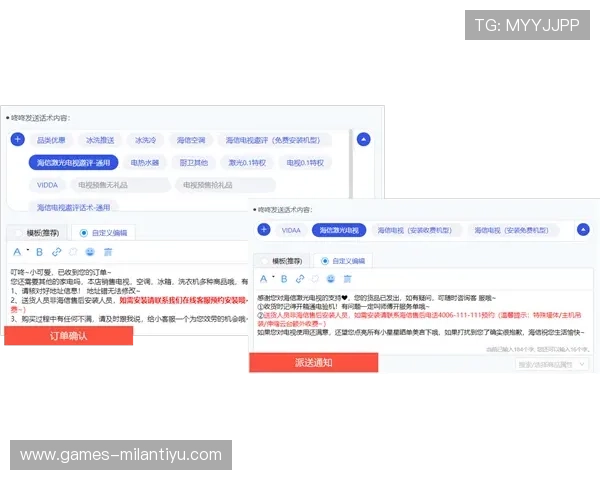Screen dimensions: 600x480
Task: Insert link icon in order confirmation editor
Action: click(x=57, y=252)
